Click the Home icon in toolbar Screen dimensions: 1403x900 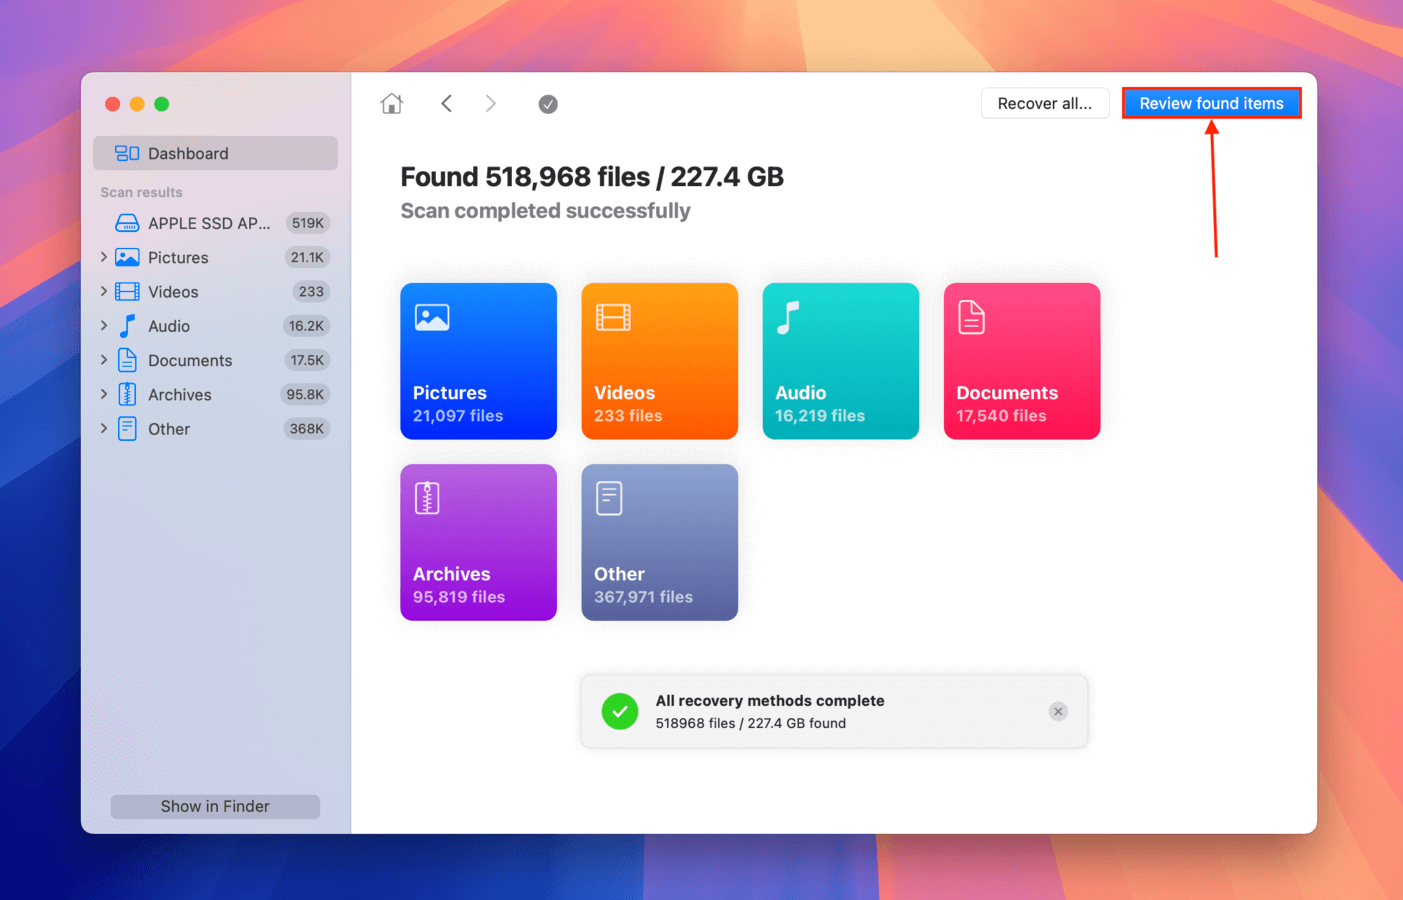tap(392, 104)
